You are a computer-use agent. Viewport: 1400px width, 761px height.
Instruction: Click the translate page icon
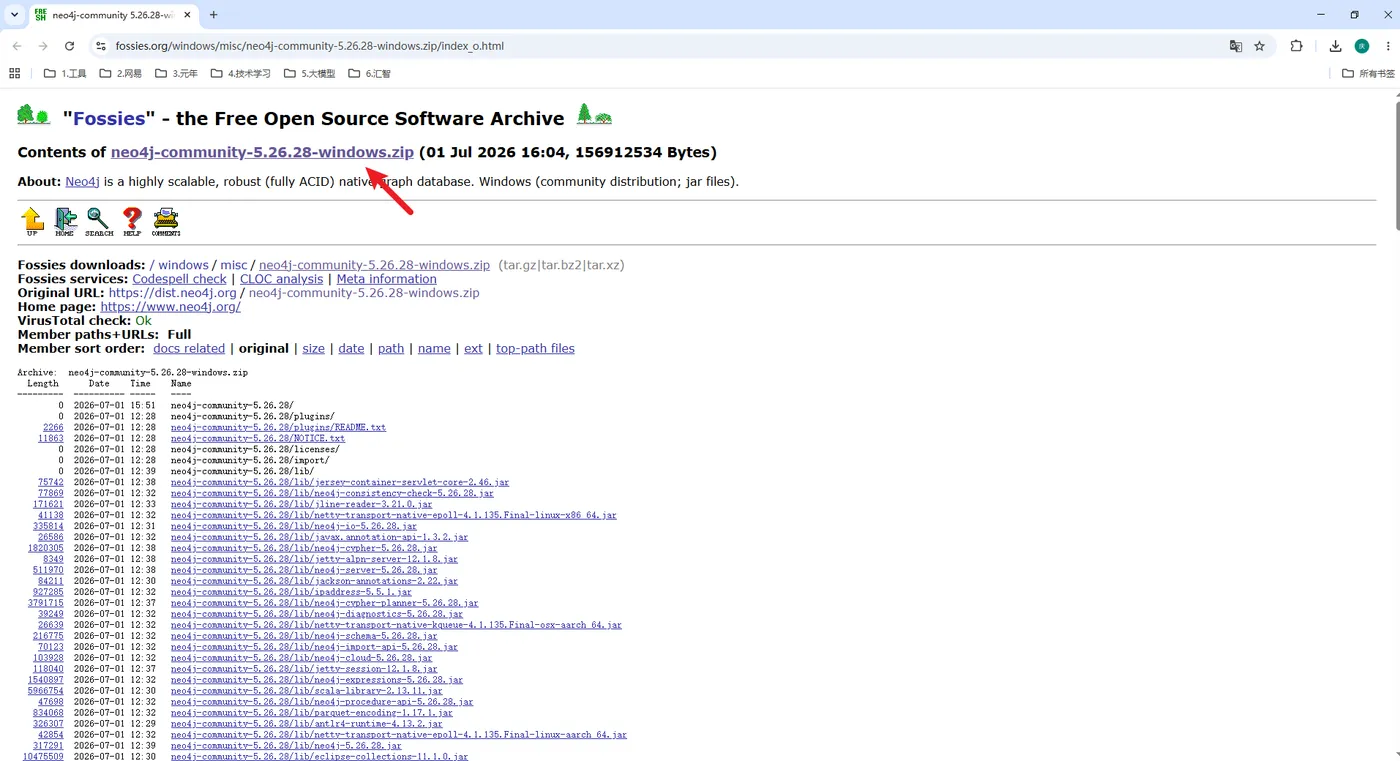[1236, 46]
